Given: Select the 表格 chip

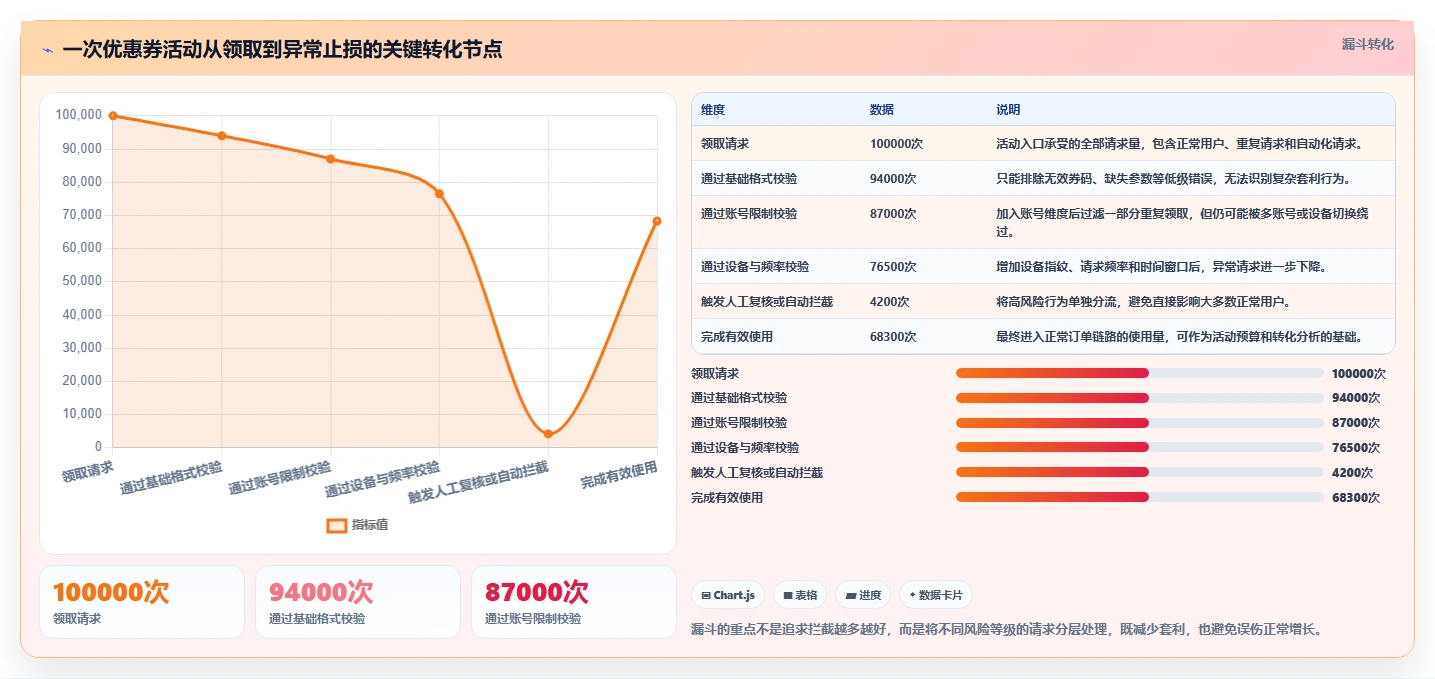Looking at the screenshot, I should click(x=800, y=595).
